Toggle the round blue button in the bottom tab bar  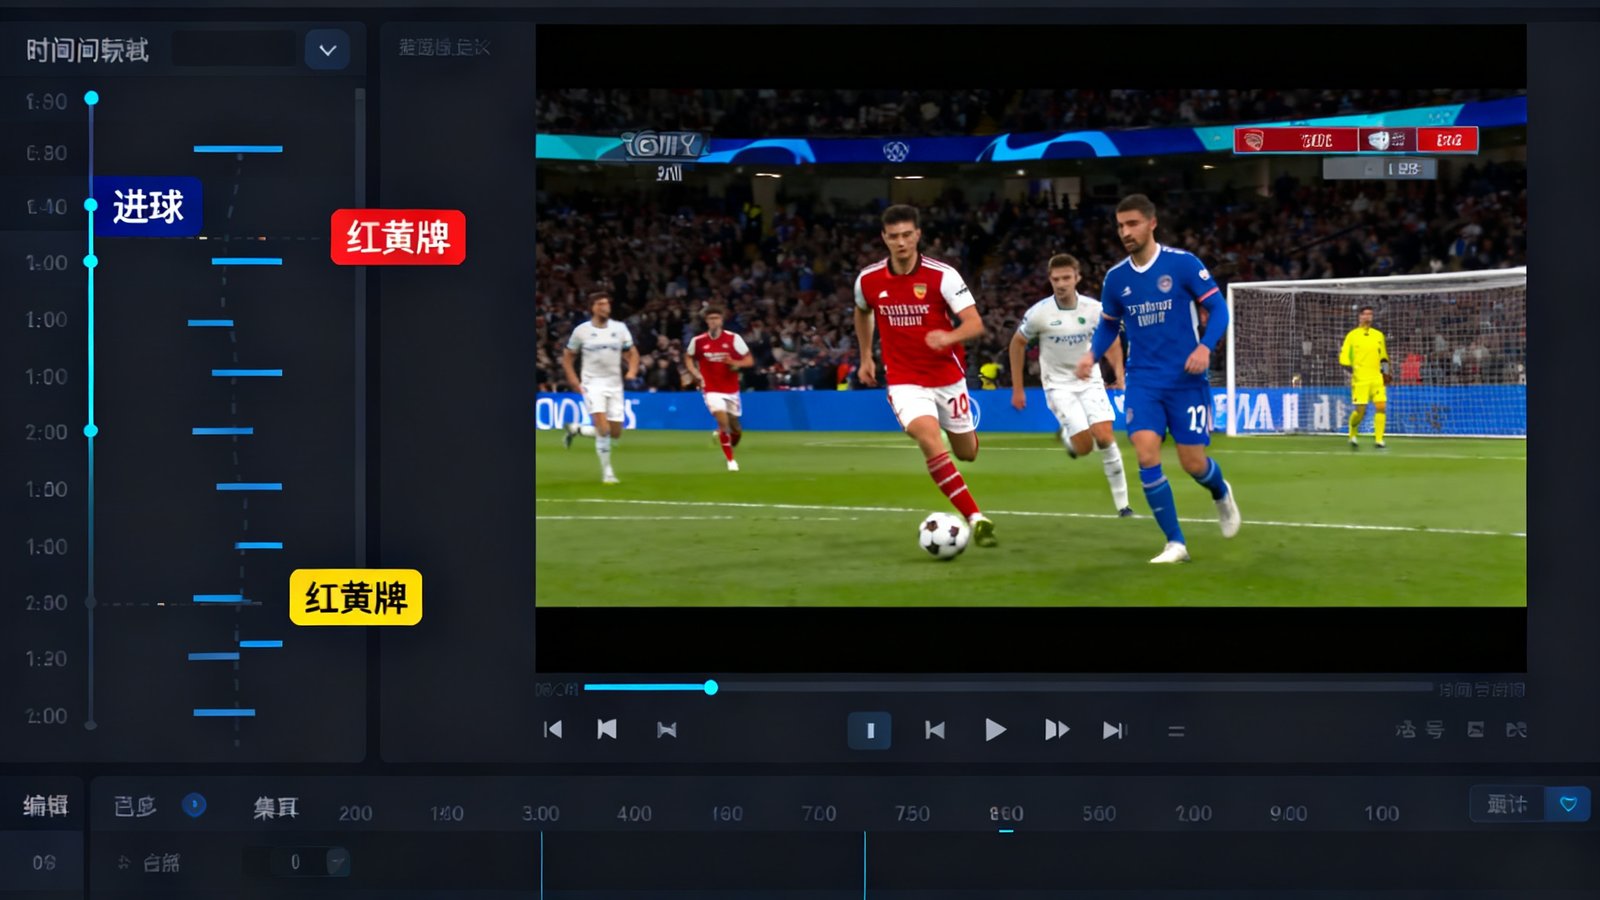pos(194,805)
